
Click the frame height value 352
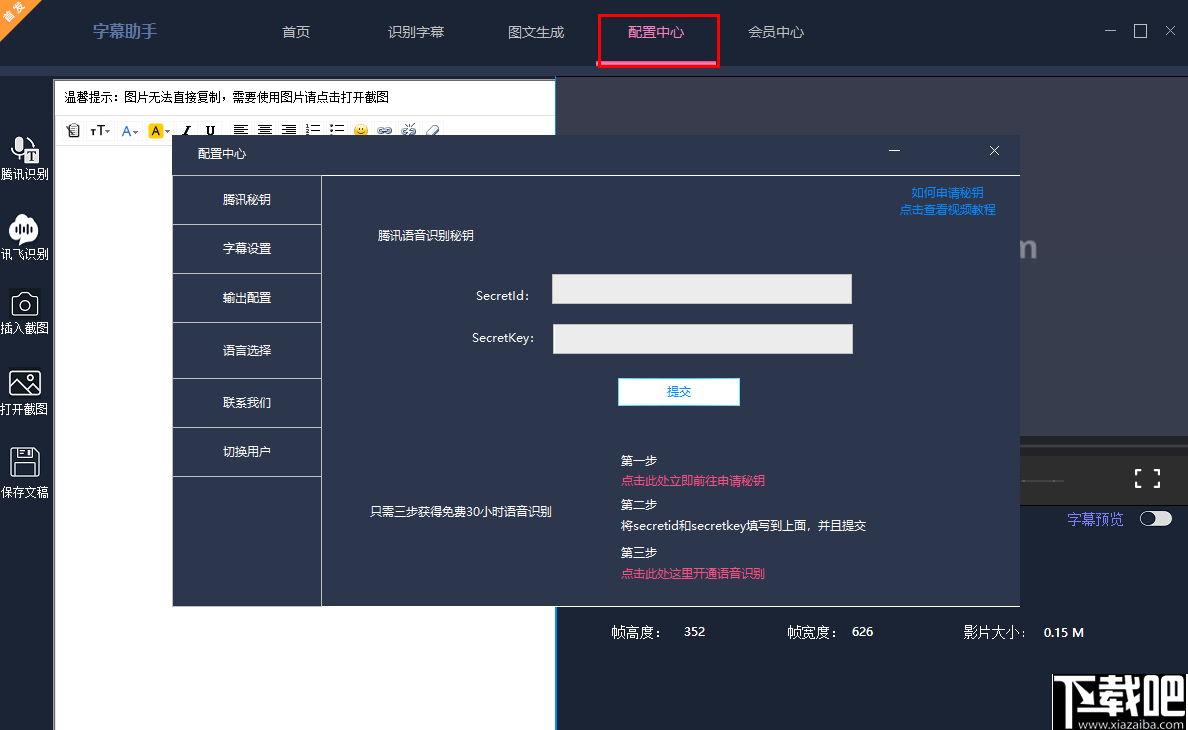pyautogui.click(x=694, y=632)
